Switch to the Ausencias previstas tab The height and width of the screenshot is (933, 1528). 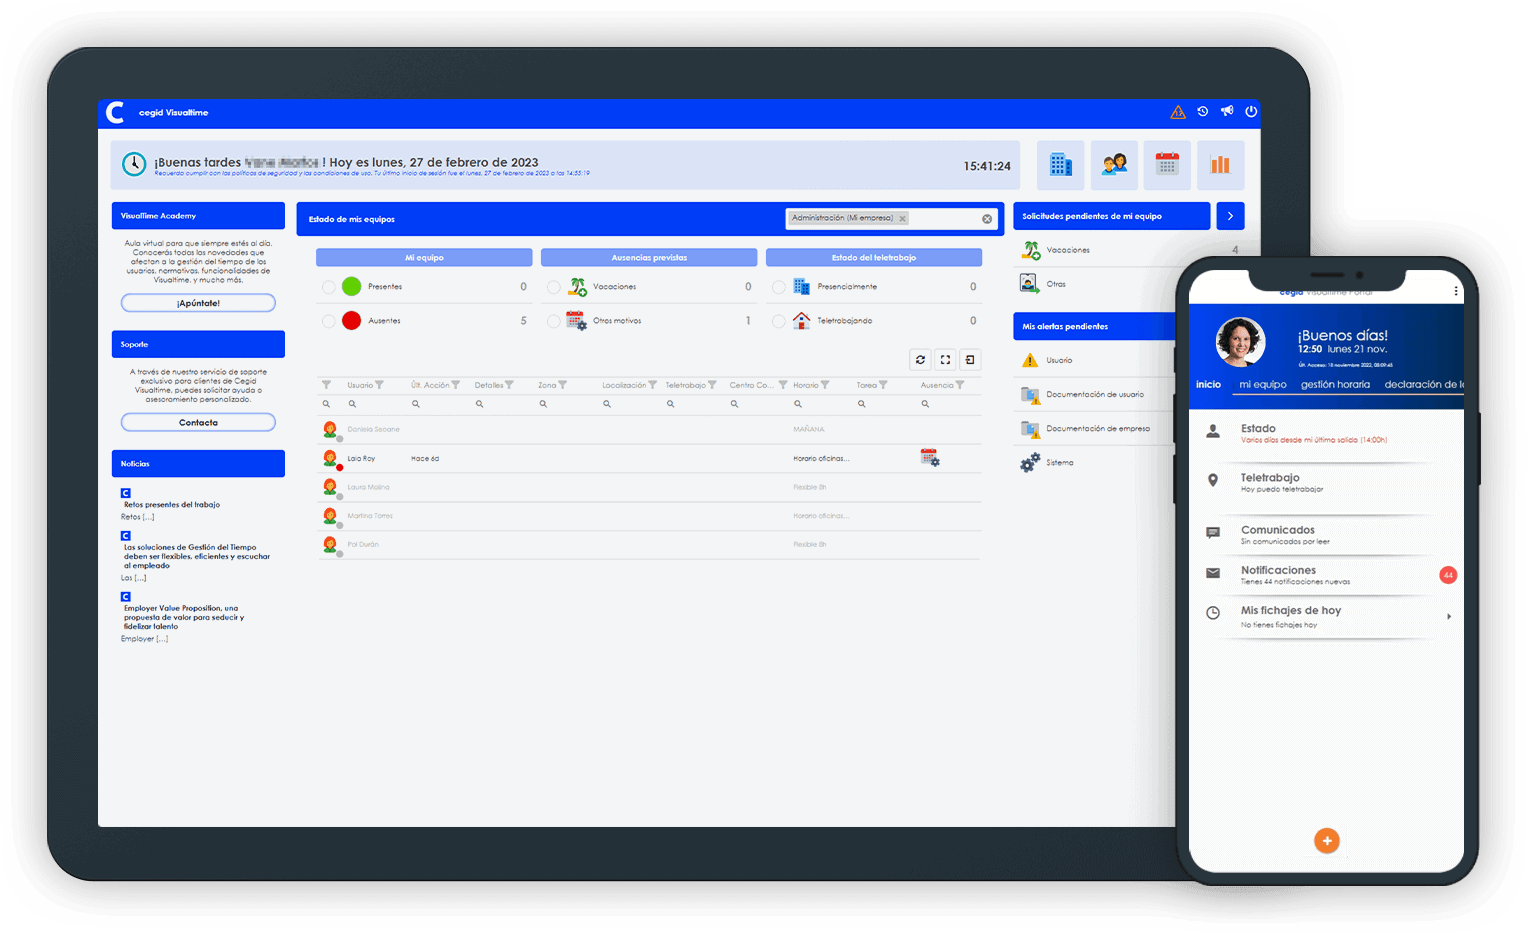click(x=648, y=257)
